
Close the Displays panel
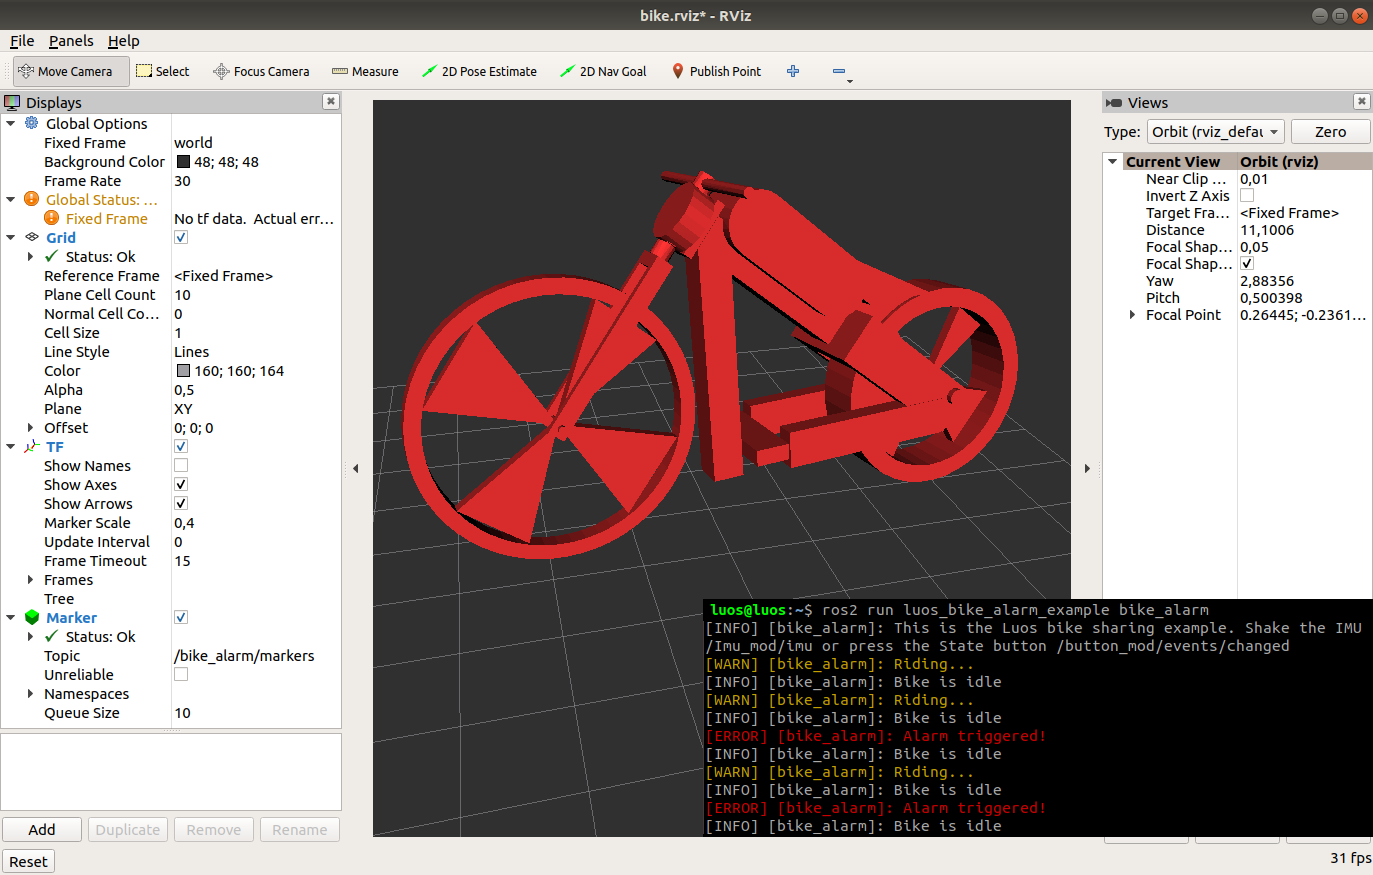[x=331, y=102]
